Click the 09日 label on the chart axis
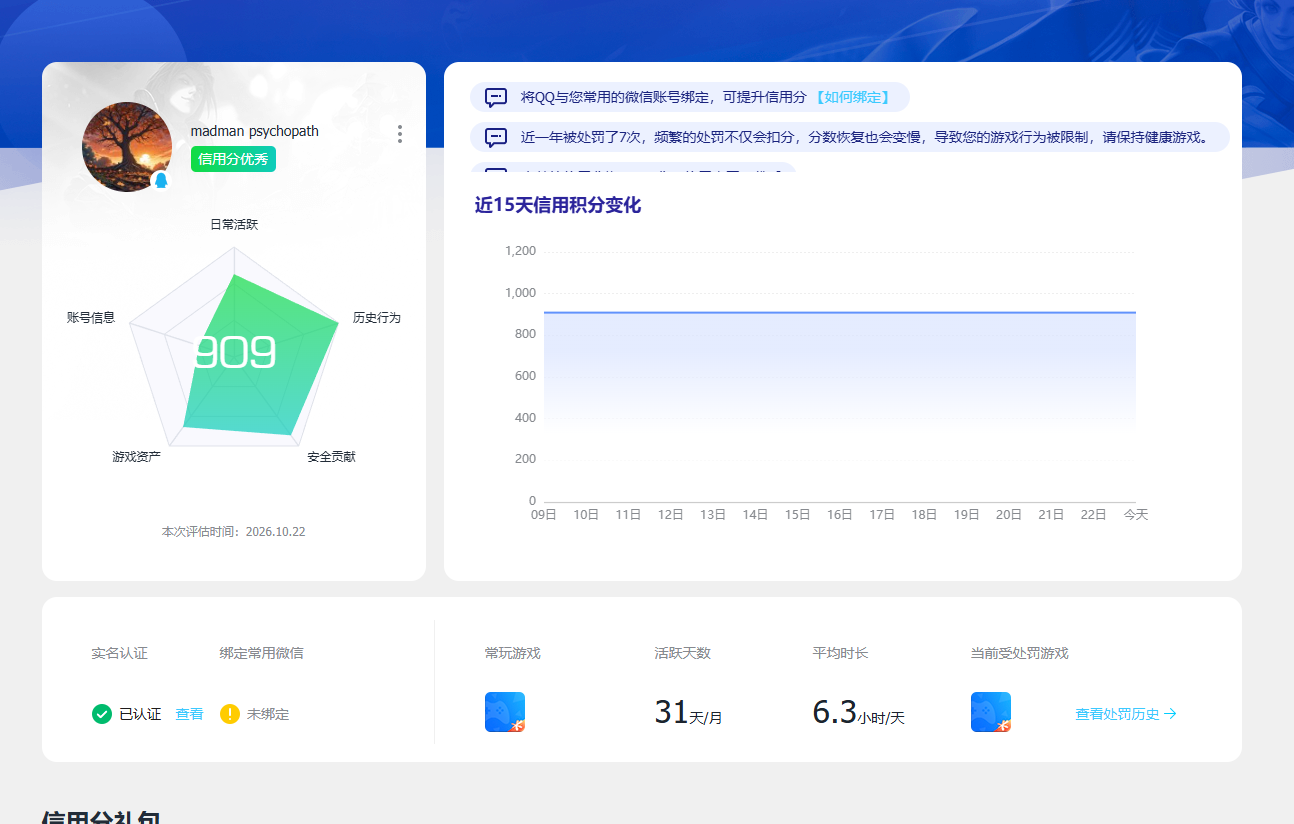This screenshot has width=1294, height=824. point(544,515)
